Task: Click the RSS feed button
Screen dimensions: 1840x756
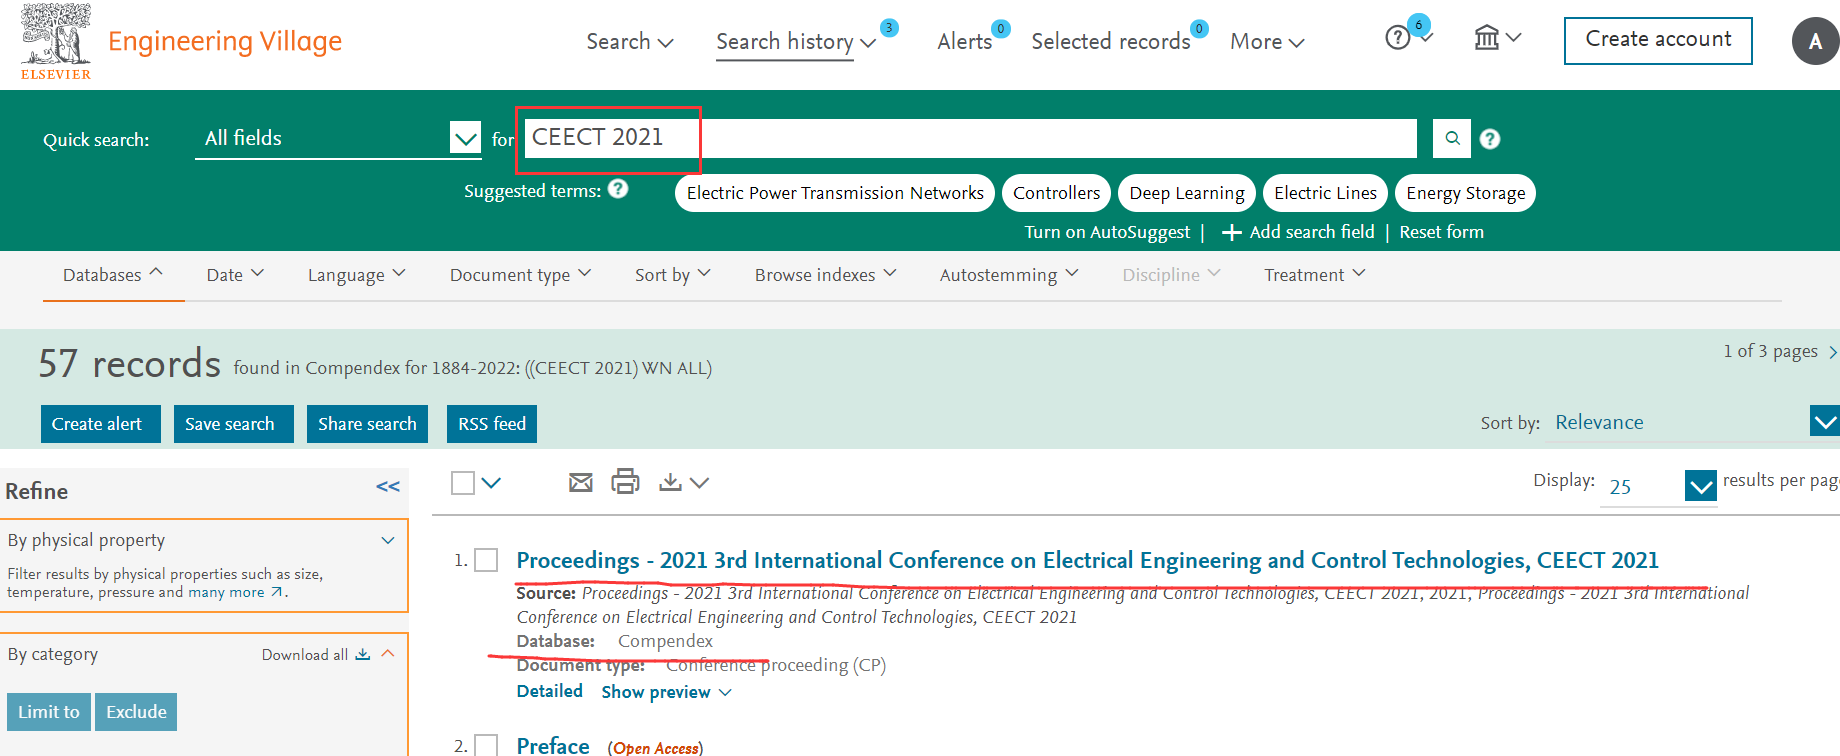Action: (x=492, y=424)
